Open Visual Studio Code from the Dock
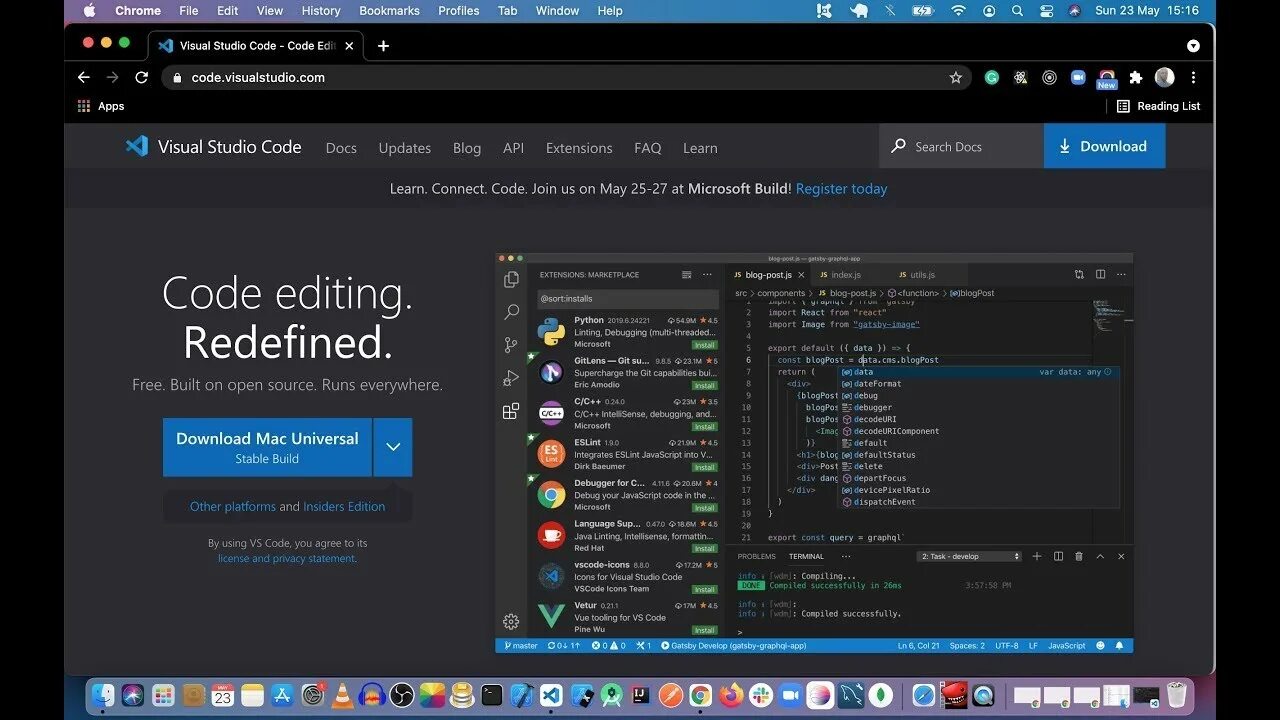This screenshot has width=1280, height=720. [551, 695]
